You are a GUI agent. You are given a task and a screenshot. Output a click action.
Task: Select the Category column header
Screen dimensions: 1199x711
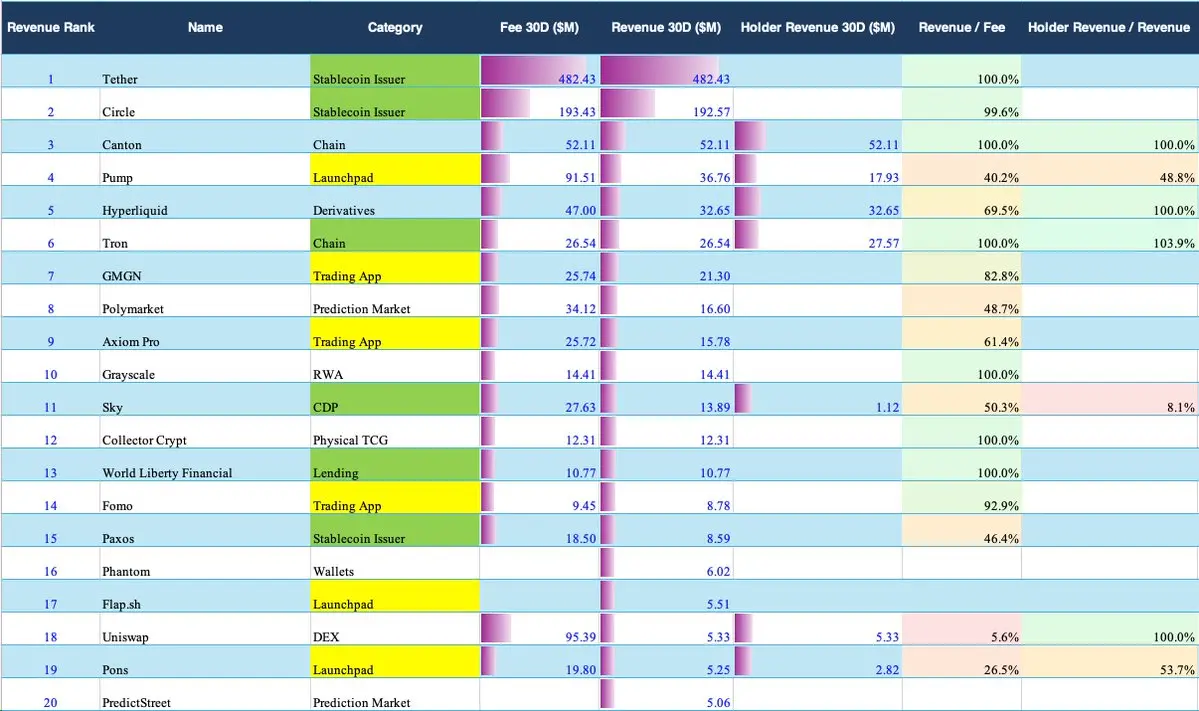coord(395,28)
